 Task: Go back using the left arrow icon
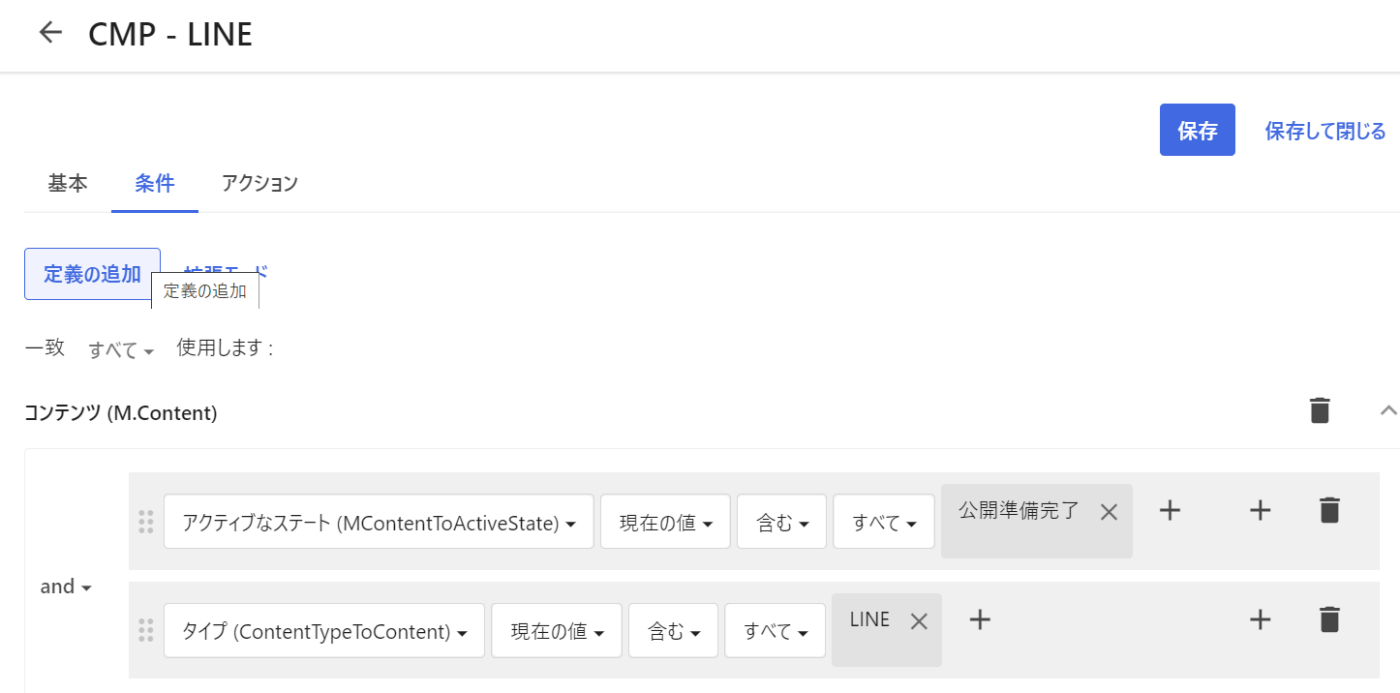point(50,33)
